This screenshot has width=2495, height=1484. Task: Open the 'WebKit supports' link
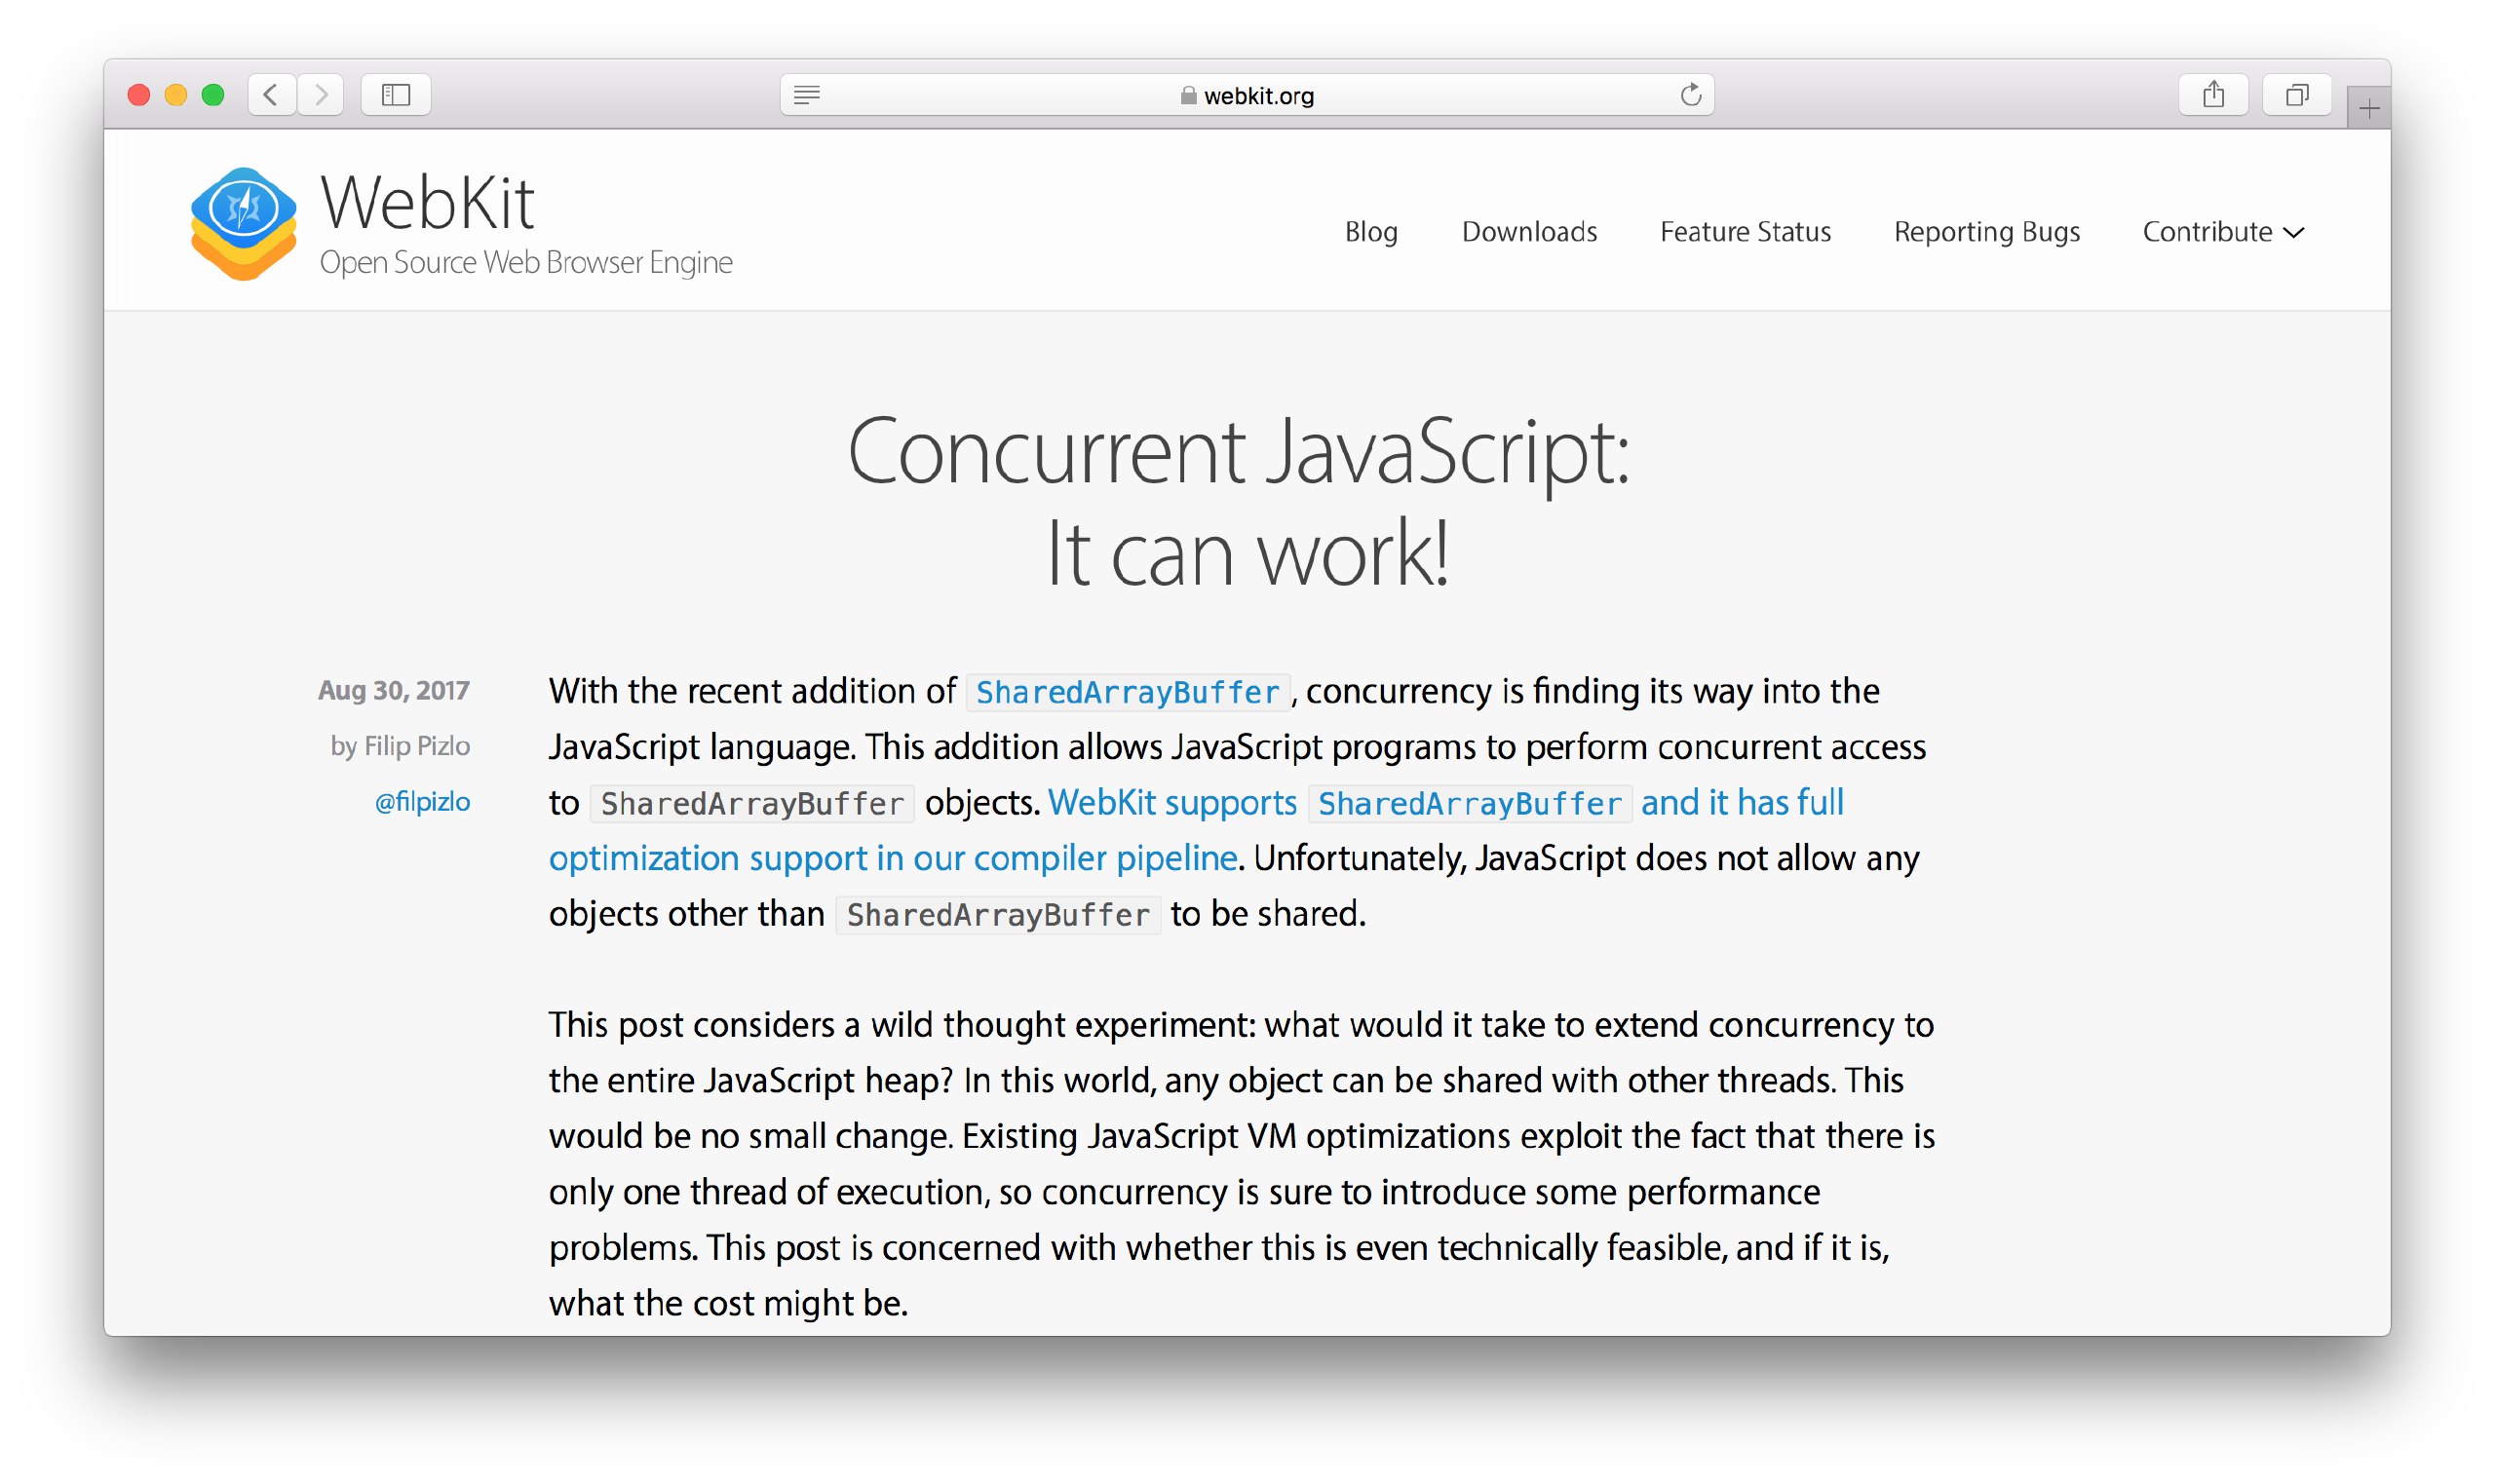[x=1172, y=803]
